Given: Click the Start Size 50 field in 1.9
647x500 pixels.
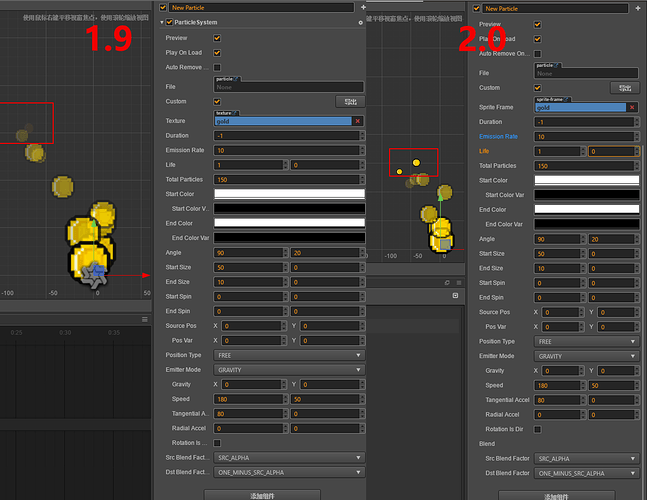Looking at the screenshot, I should (249, 267).
